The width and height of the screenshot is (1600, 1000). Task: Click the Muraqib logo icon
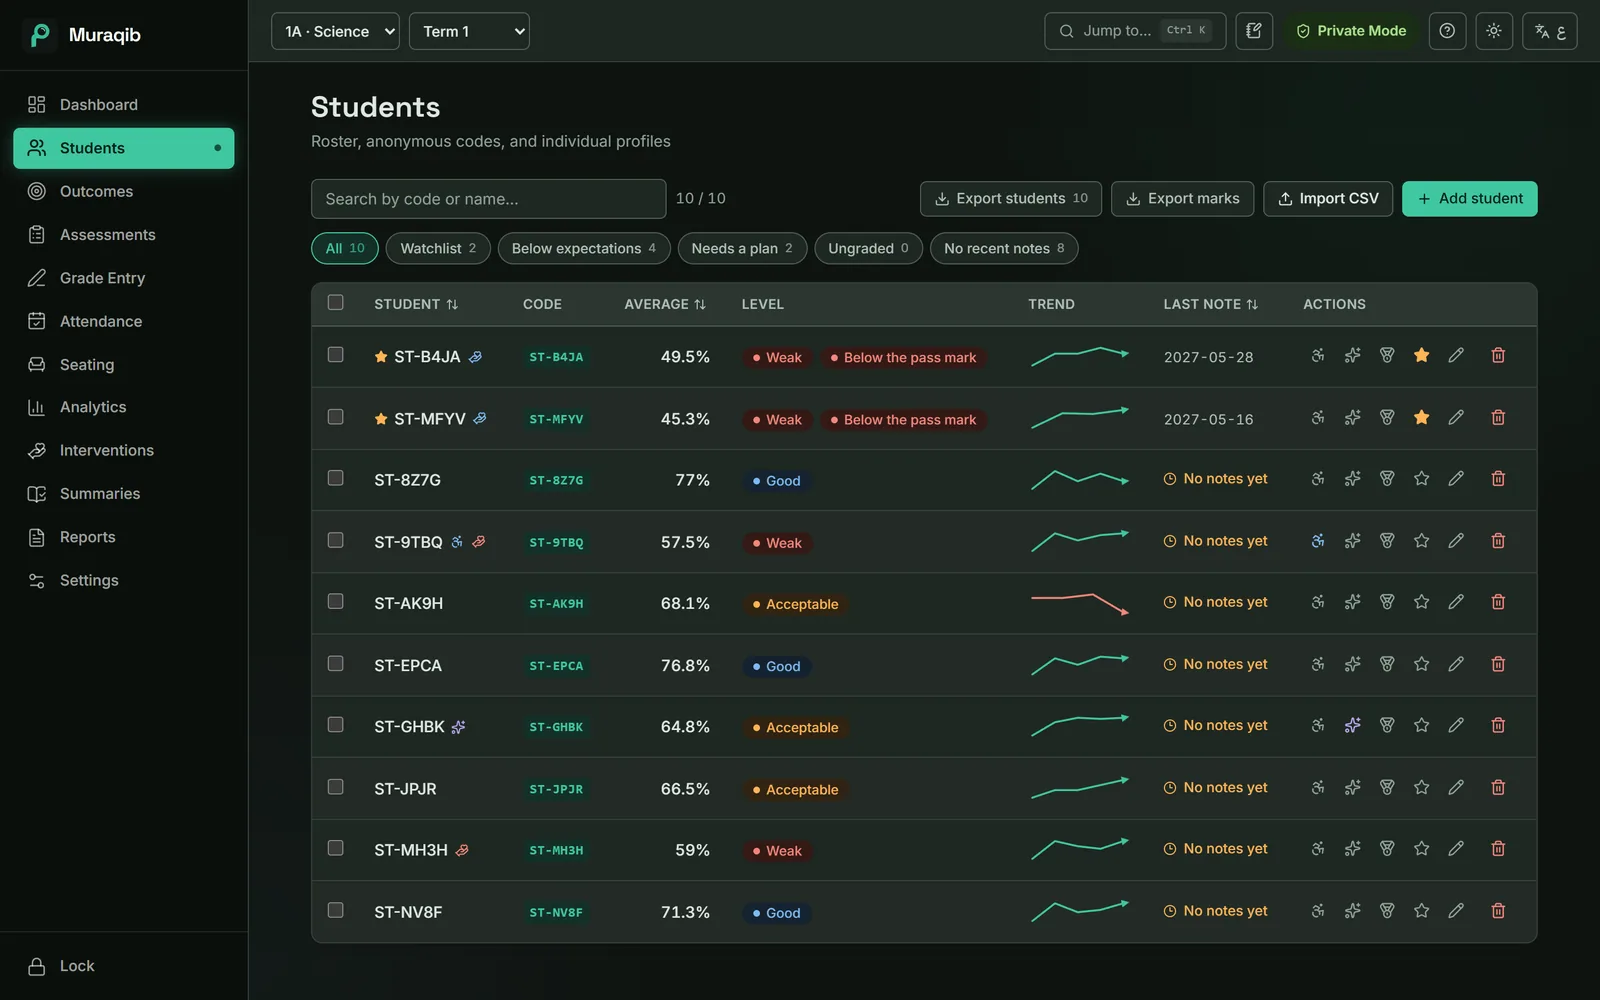coord(40,35)
